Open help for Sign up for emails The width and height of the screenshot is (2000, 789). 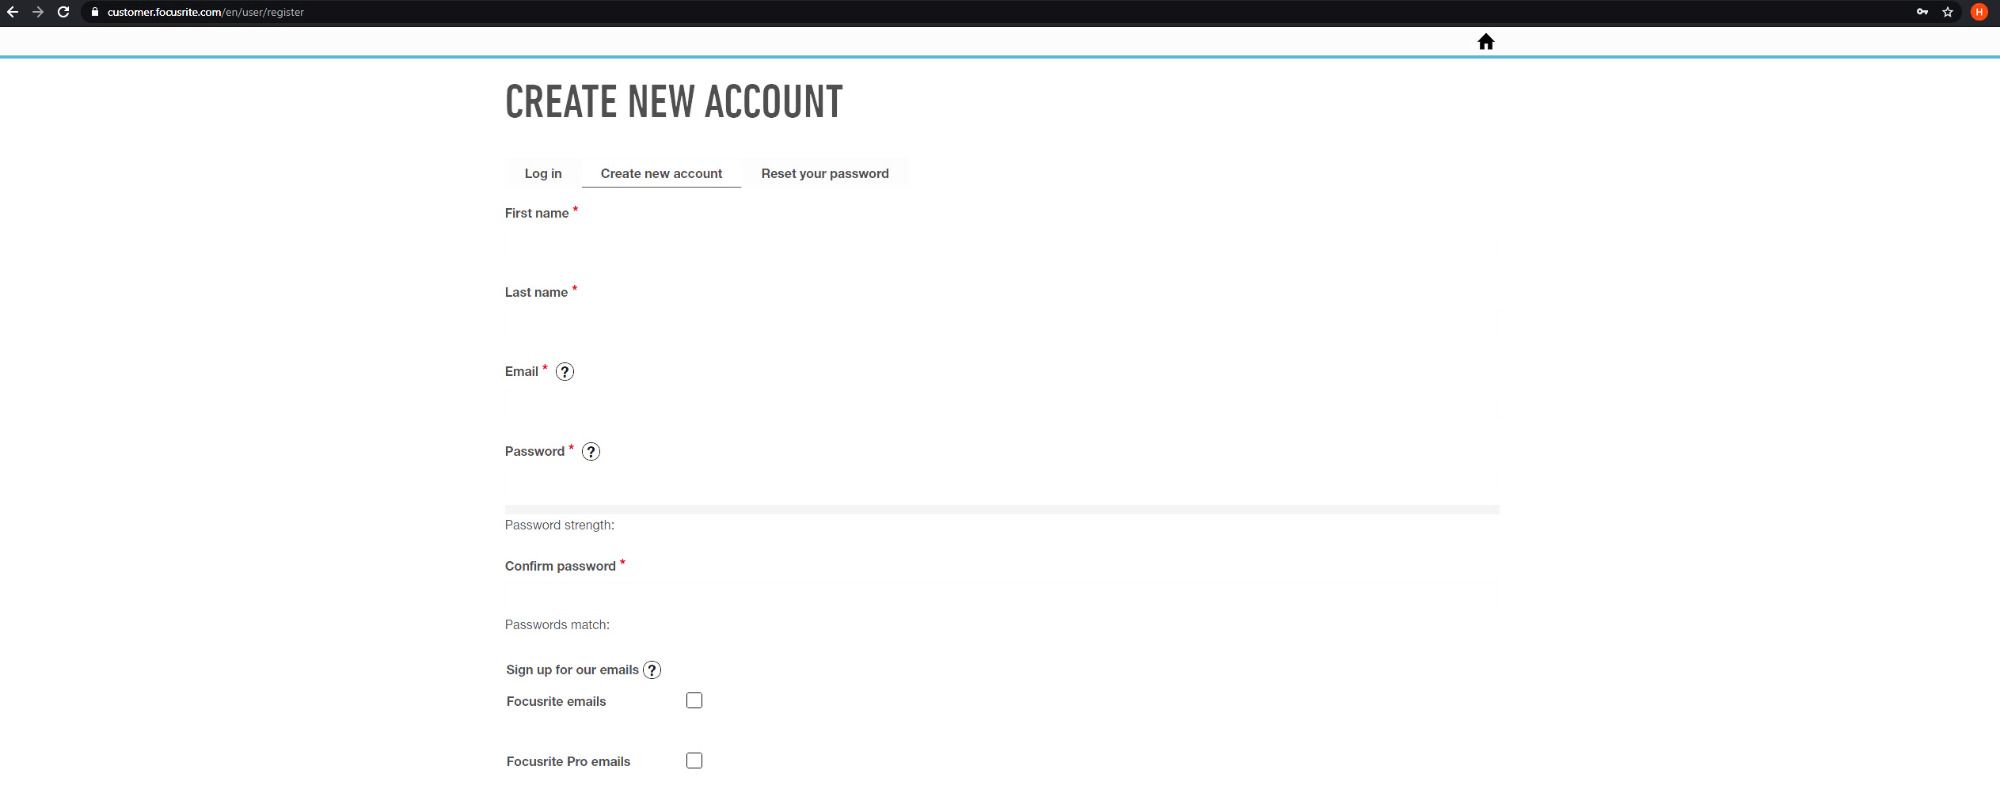[x=652, y=670]
